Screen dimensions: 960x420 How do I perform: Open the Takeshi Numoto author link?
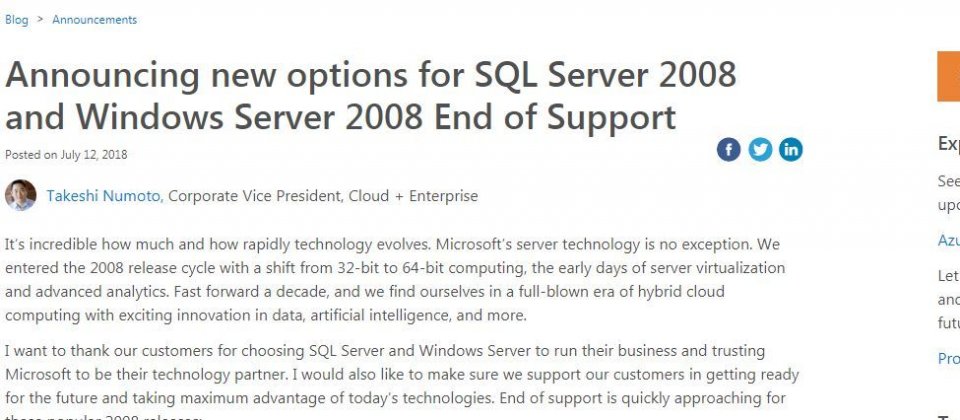click(x=105, y=196)
